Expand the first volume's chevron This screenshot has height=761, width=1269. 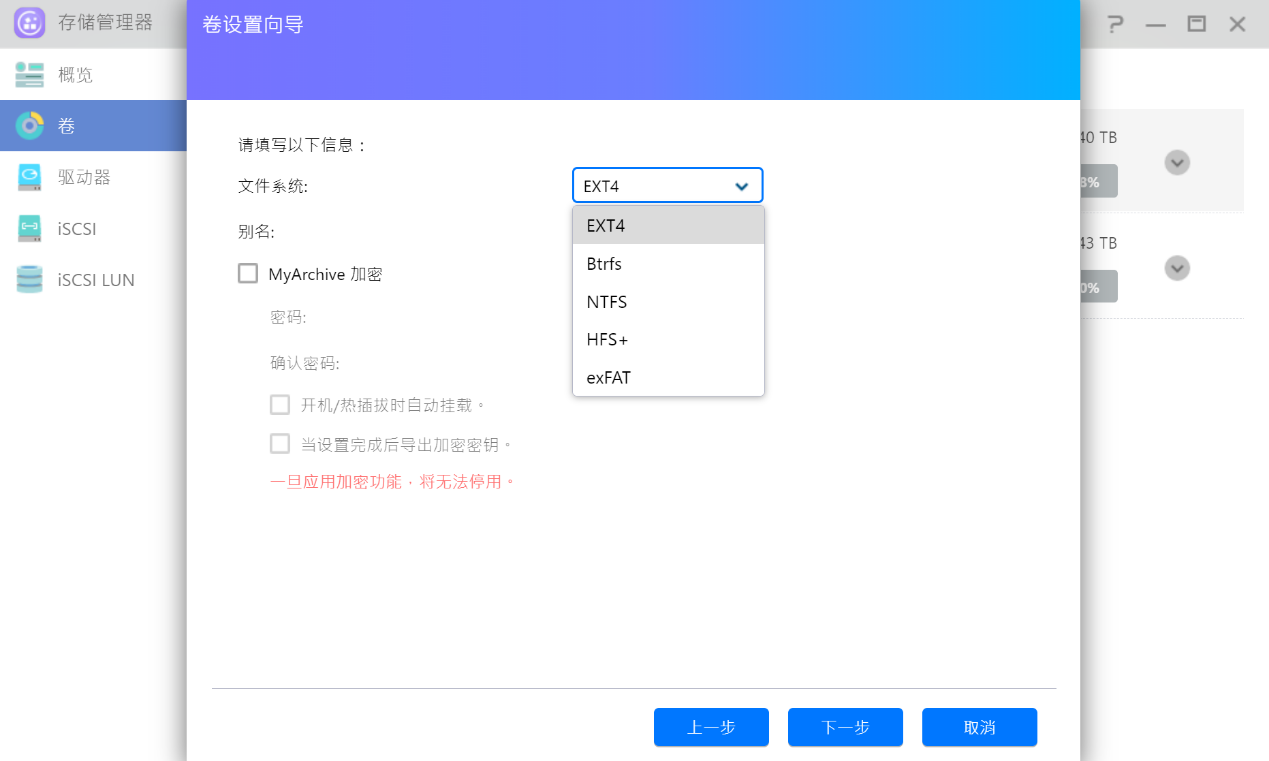(1177, 162)
